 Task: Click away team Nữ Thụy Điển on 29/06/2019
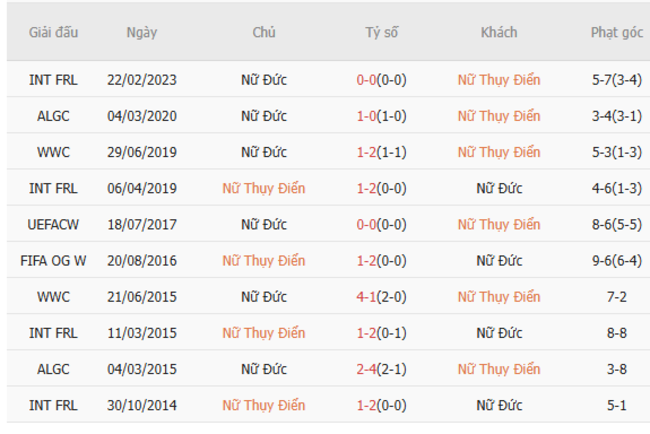[498, 152]
